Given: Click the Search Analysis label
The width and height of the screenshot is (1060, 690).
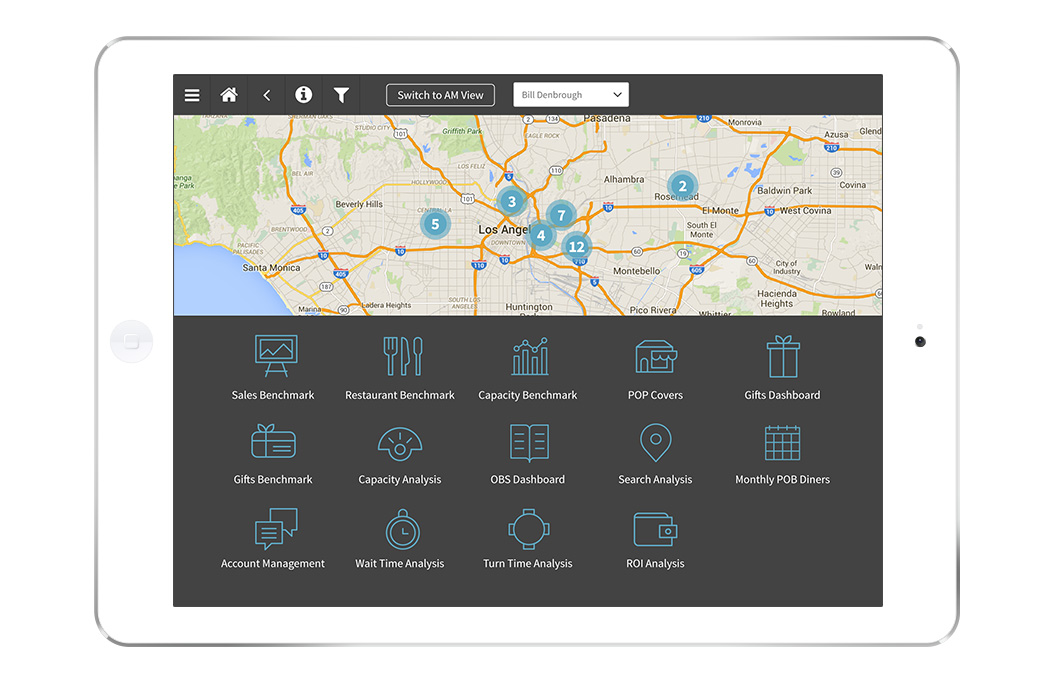Looking at the screenshot, I should [655, 480].
